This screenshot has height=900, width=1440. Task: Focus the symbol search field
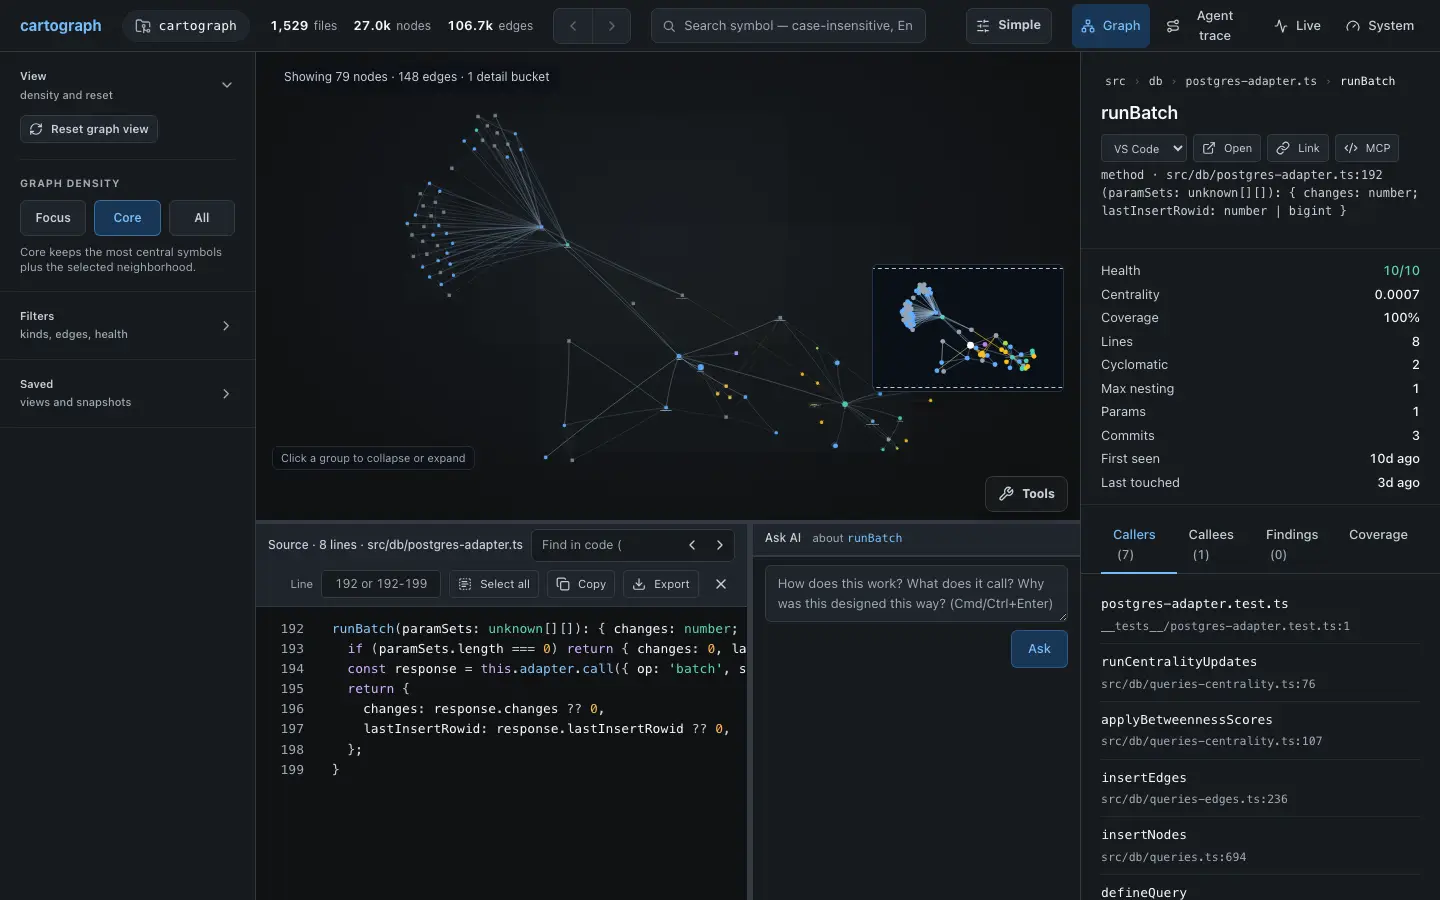[788, 26]
